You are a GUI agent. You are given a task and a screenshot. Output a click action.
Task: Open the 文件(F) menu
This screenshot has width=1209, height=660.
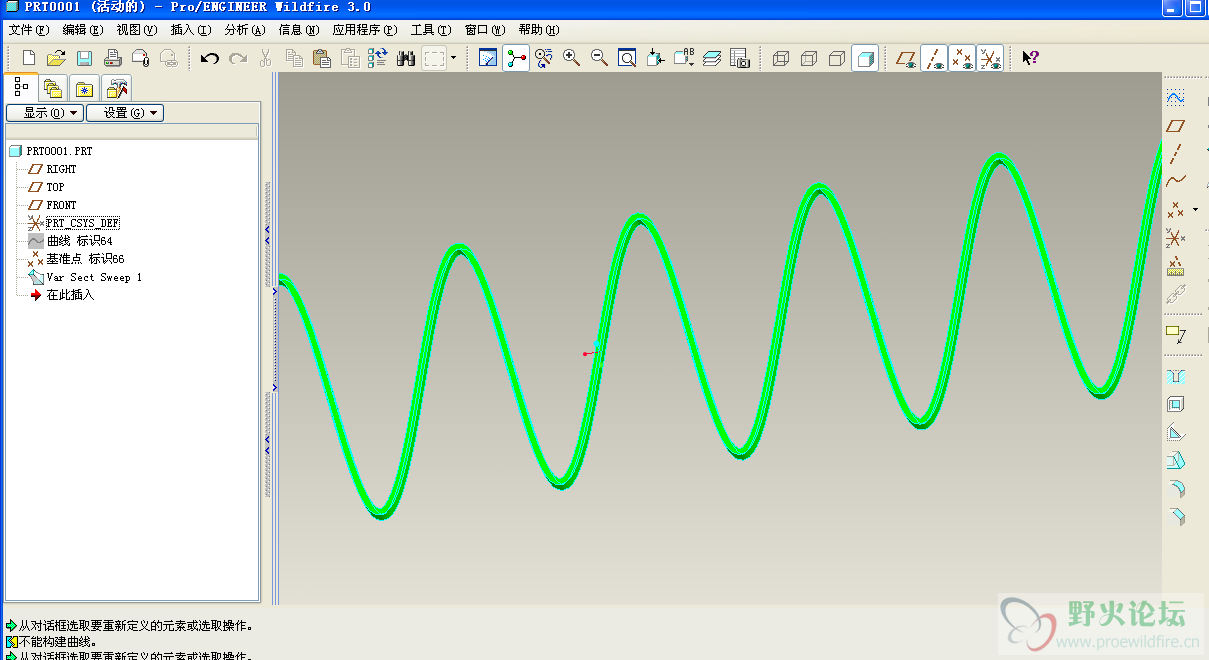[x=27, y=30]
